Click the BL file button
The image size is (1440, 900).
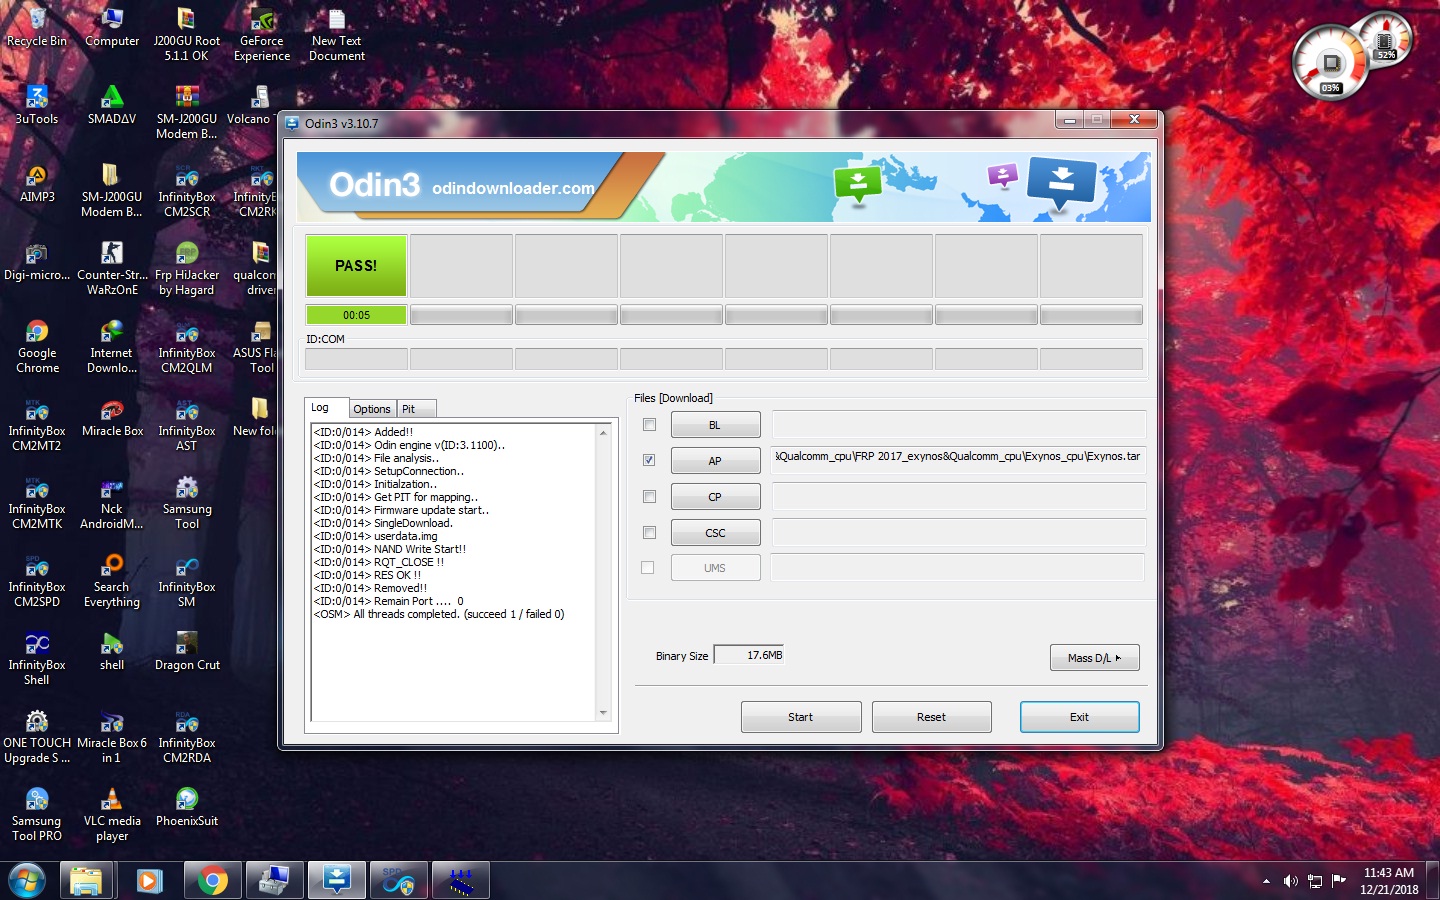point(715,425)
